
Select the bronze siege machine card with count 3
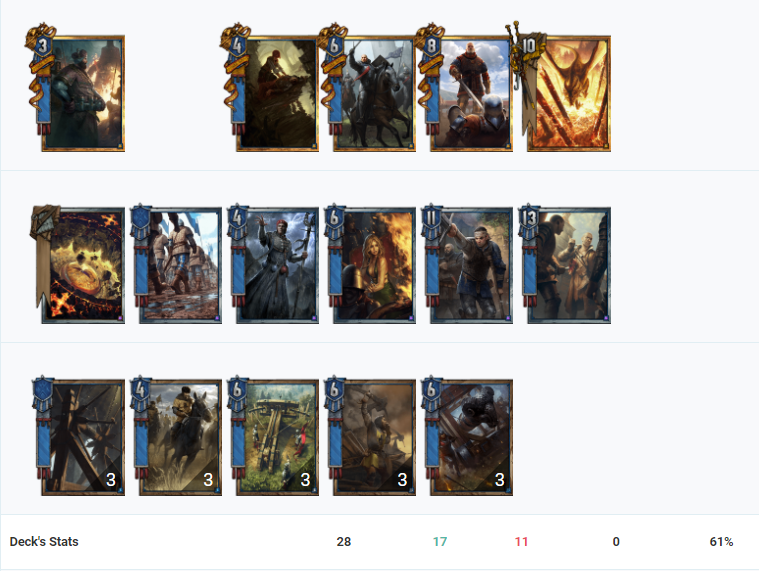[79, 436]
